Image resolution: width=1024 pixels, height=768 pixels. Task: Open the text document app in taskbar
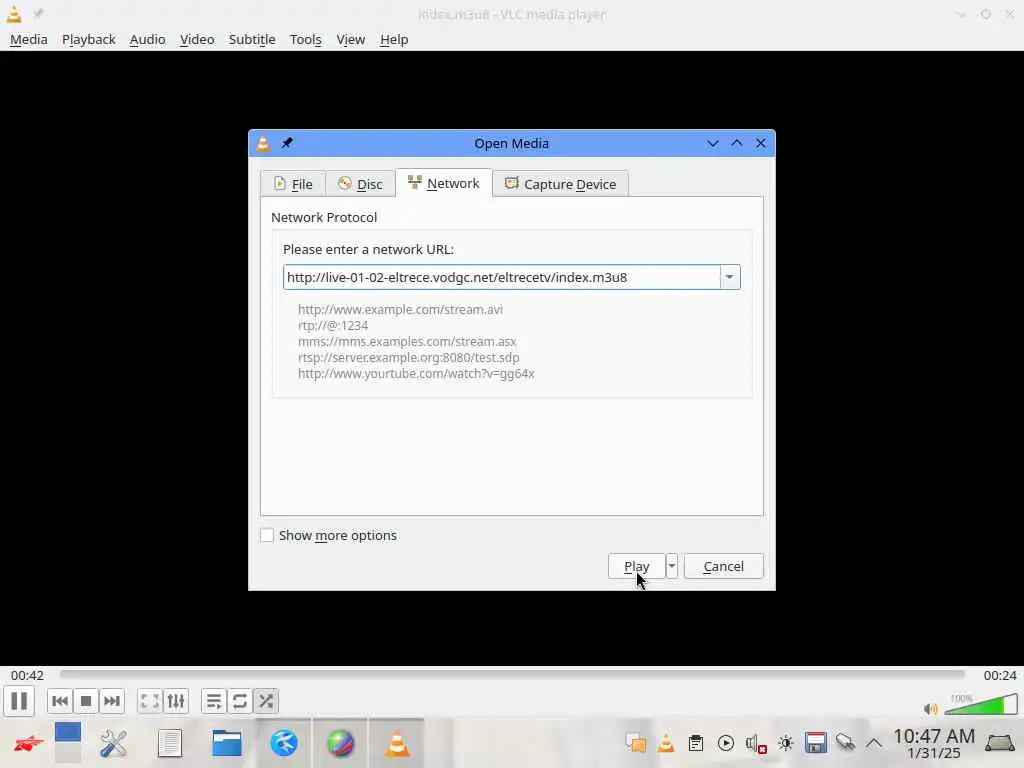click(170, 743)
